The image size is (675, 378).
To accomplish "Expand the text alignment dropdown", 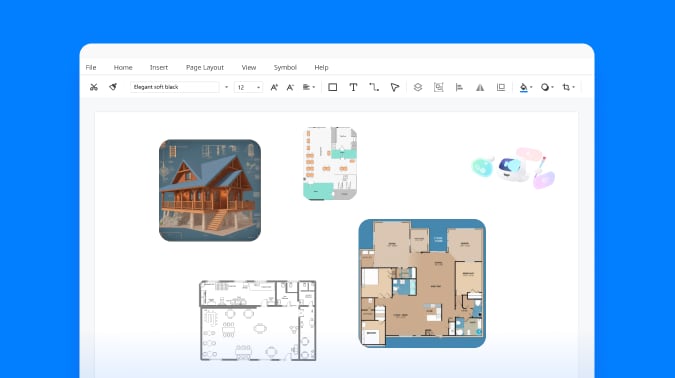I will click(309, 87).
